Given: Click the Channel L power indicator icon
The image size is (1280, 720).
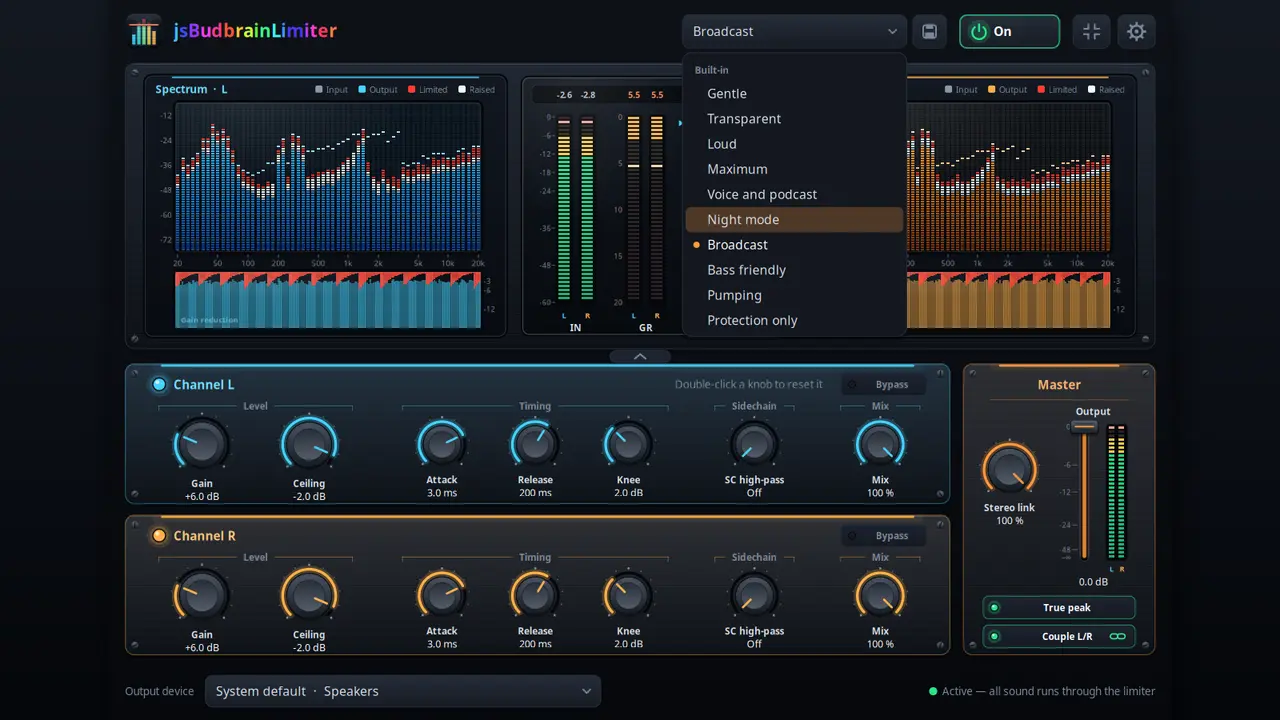Looking at the screenshot, I should point(159,385).
